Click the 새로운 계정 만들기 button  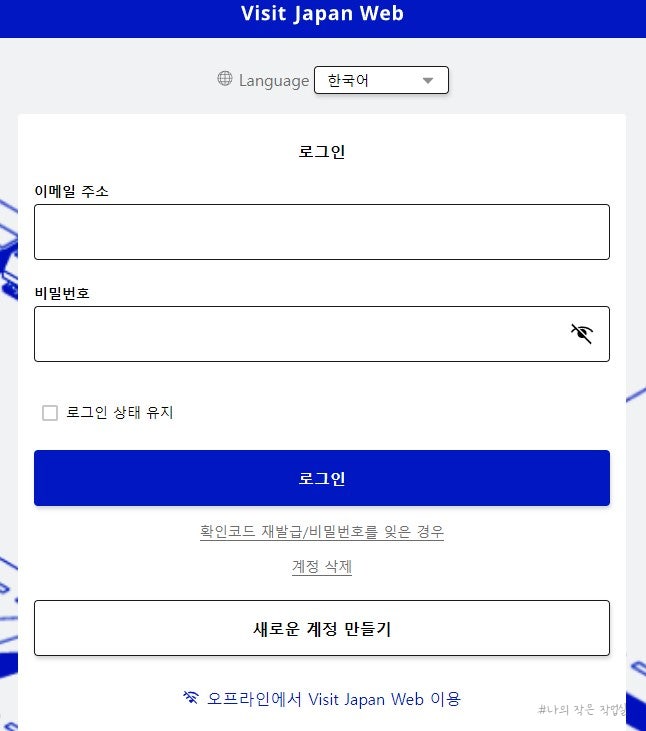tap(322, 628)
